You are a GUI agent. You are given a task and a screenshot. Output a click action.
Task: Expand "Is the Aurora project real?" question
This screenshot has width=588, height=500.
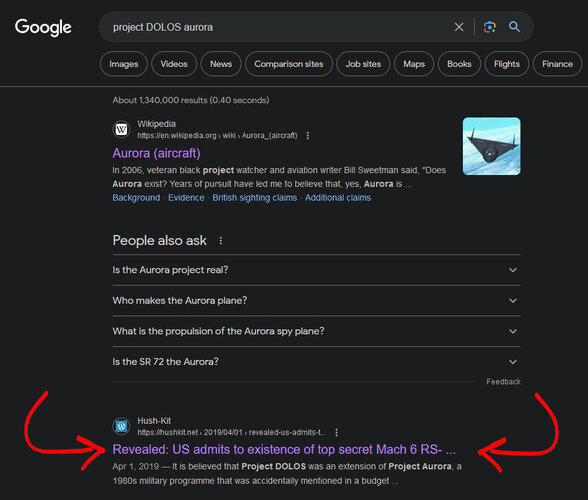point(316,270)
